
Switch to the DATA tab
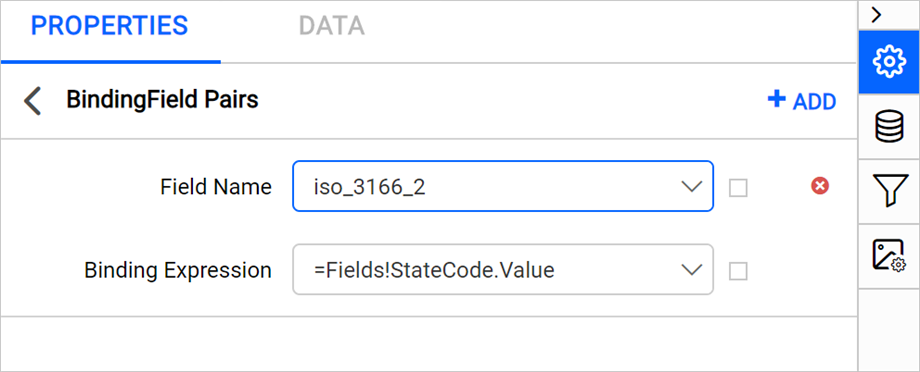pos(332,26)
